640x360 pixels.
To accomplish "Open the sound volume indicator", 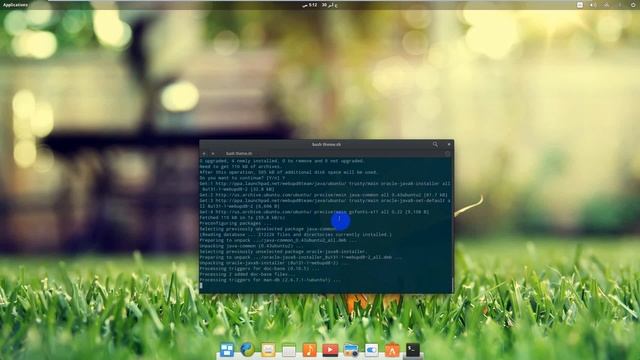I will [593, 5].
